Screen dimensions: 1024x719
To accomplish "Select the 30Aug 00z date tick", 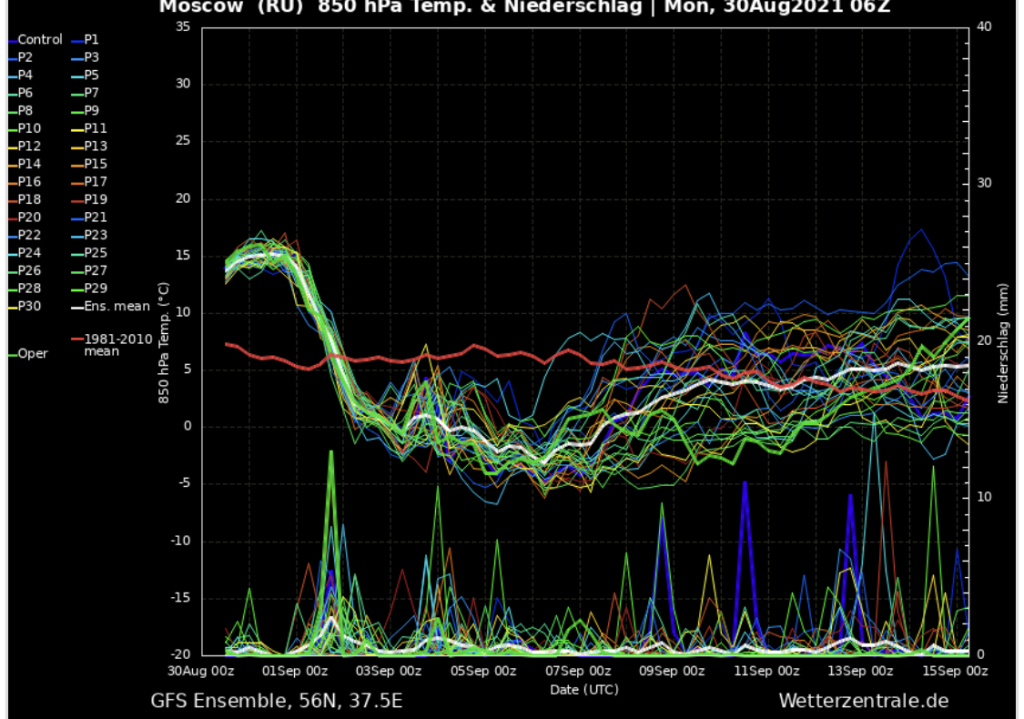I will coord(203,671).
